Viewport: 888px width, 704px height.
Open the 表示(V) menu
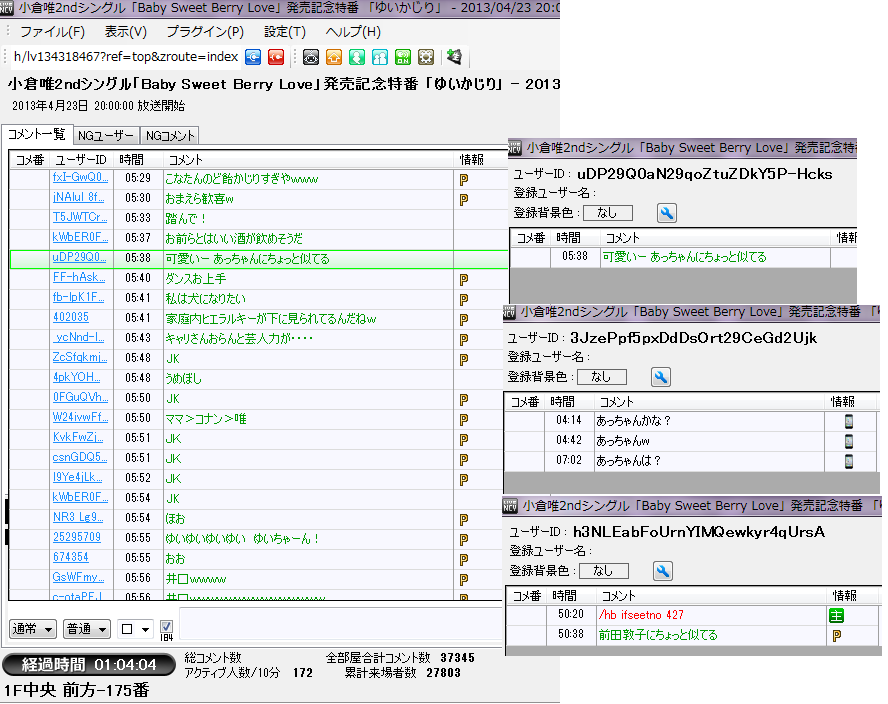pos(125,32)
